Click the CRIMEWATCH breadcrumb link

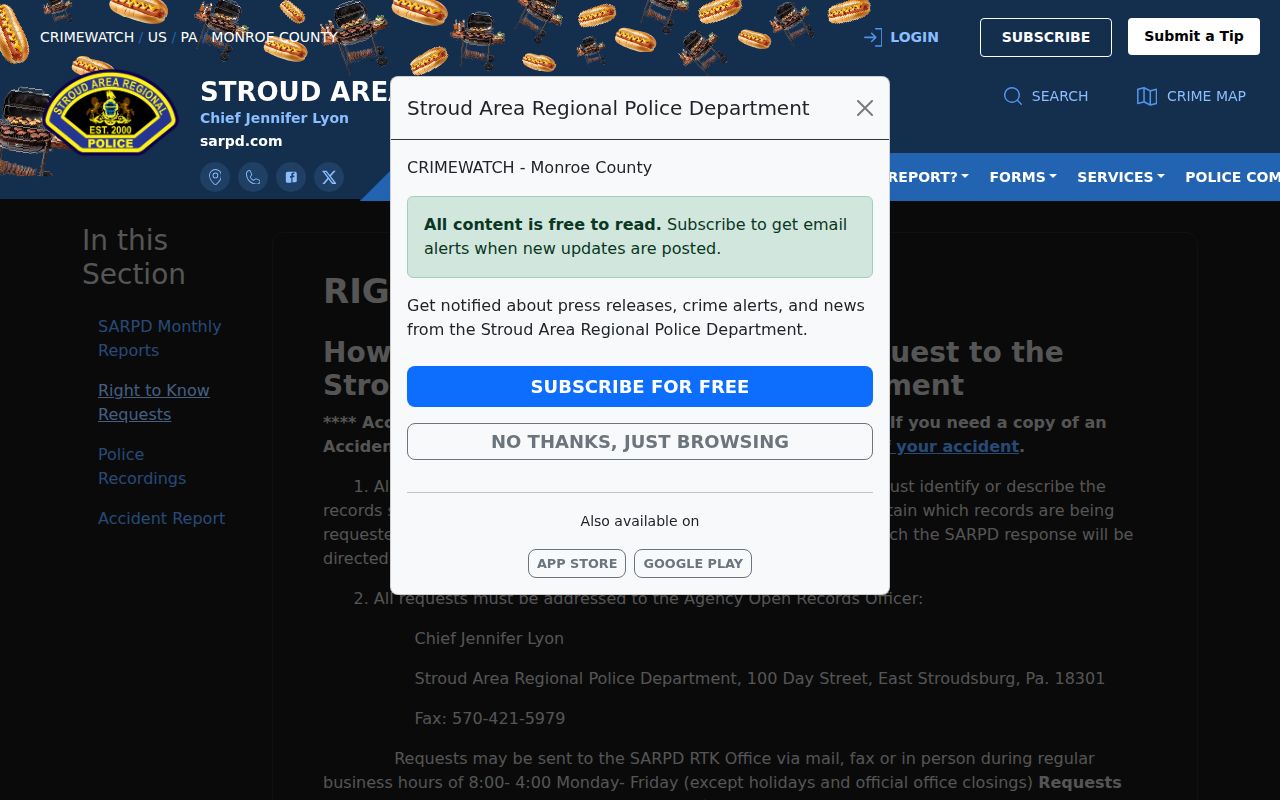pos(87,37)
